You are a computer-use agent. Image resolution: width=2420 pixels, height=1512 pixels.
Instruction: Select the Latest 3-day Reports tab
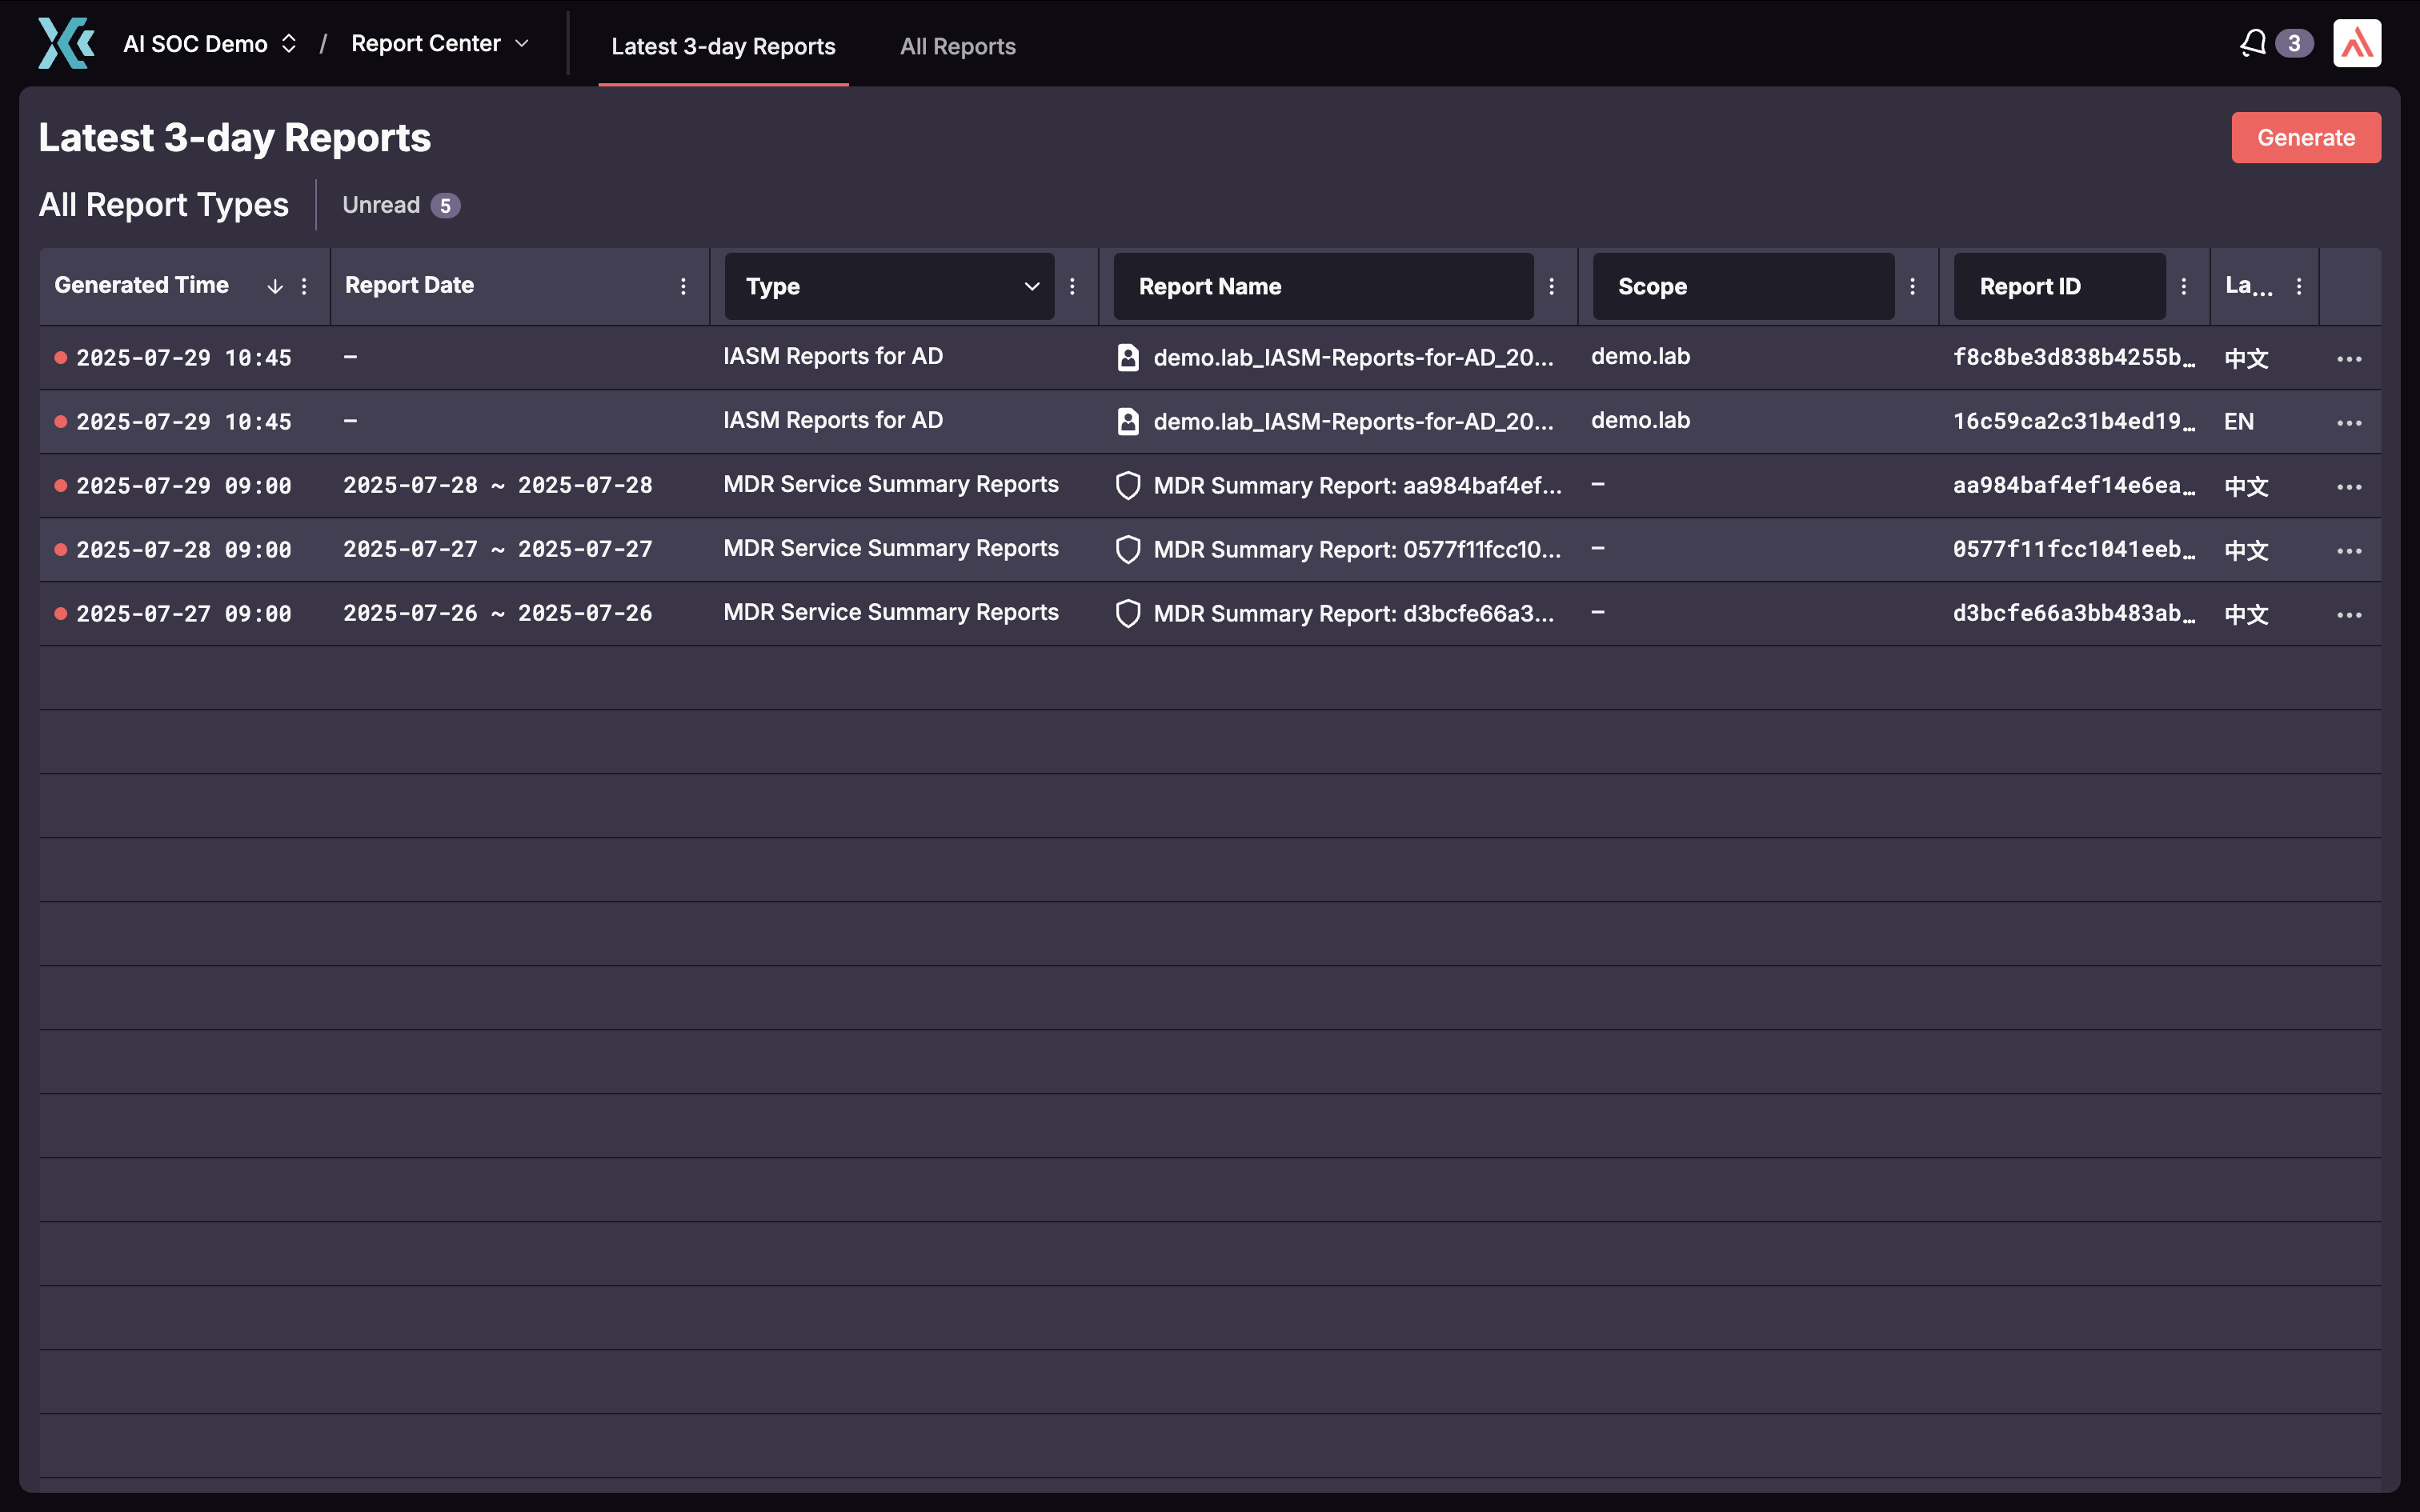click(x=723, y=46)
